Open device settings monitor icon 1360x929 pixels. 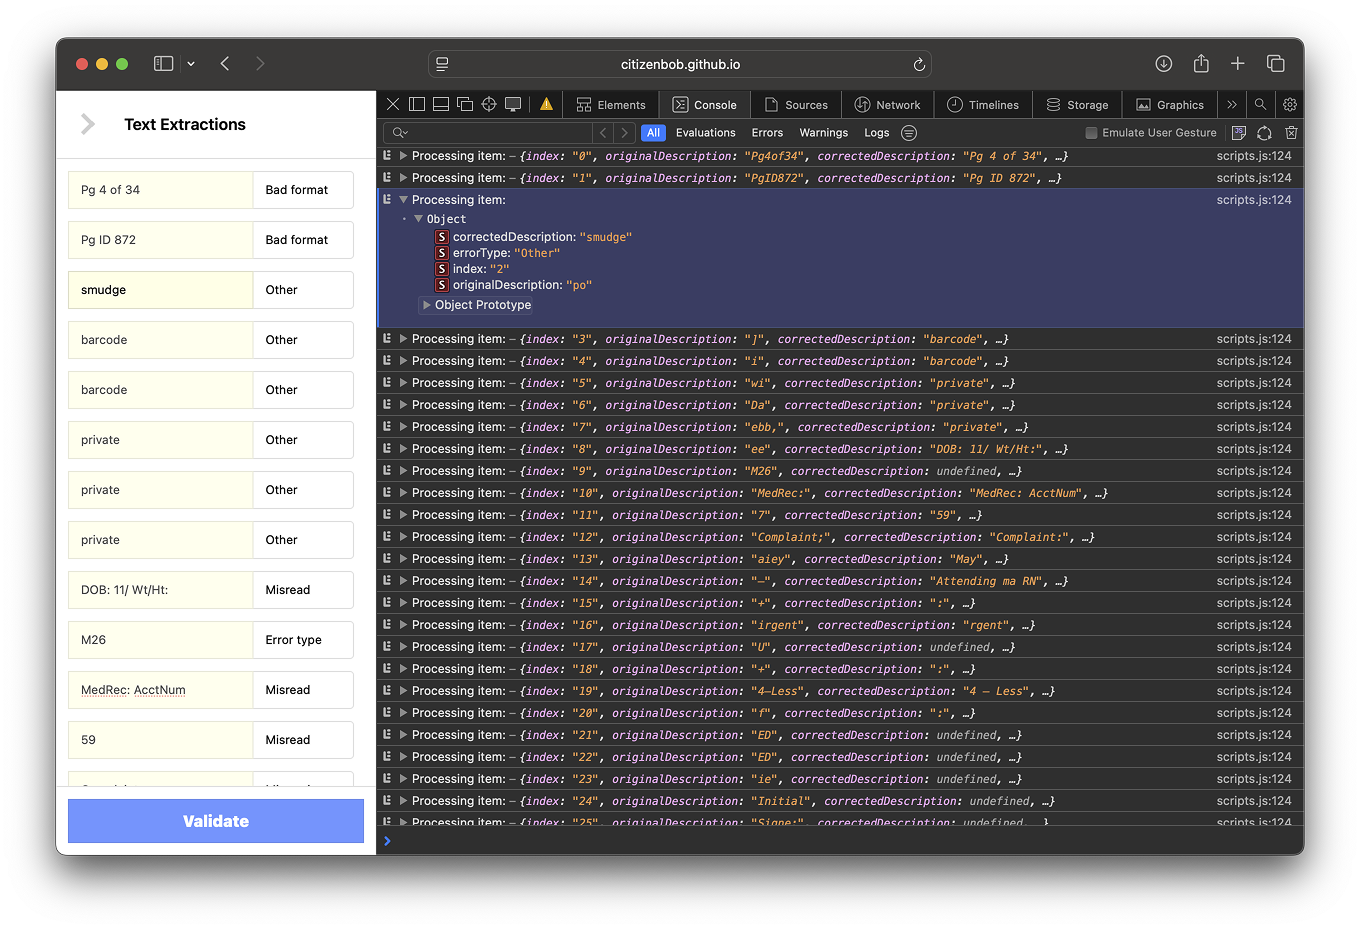(x=513, y=104)
